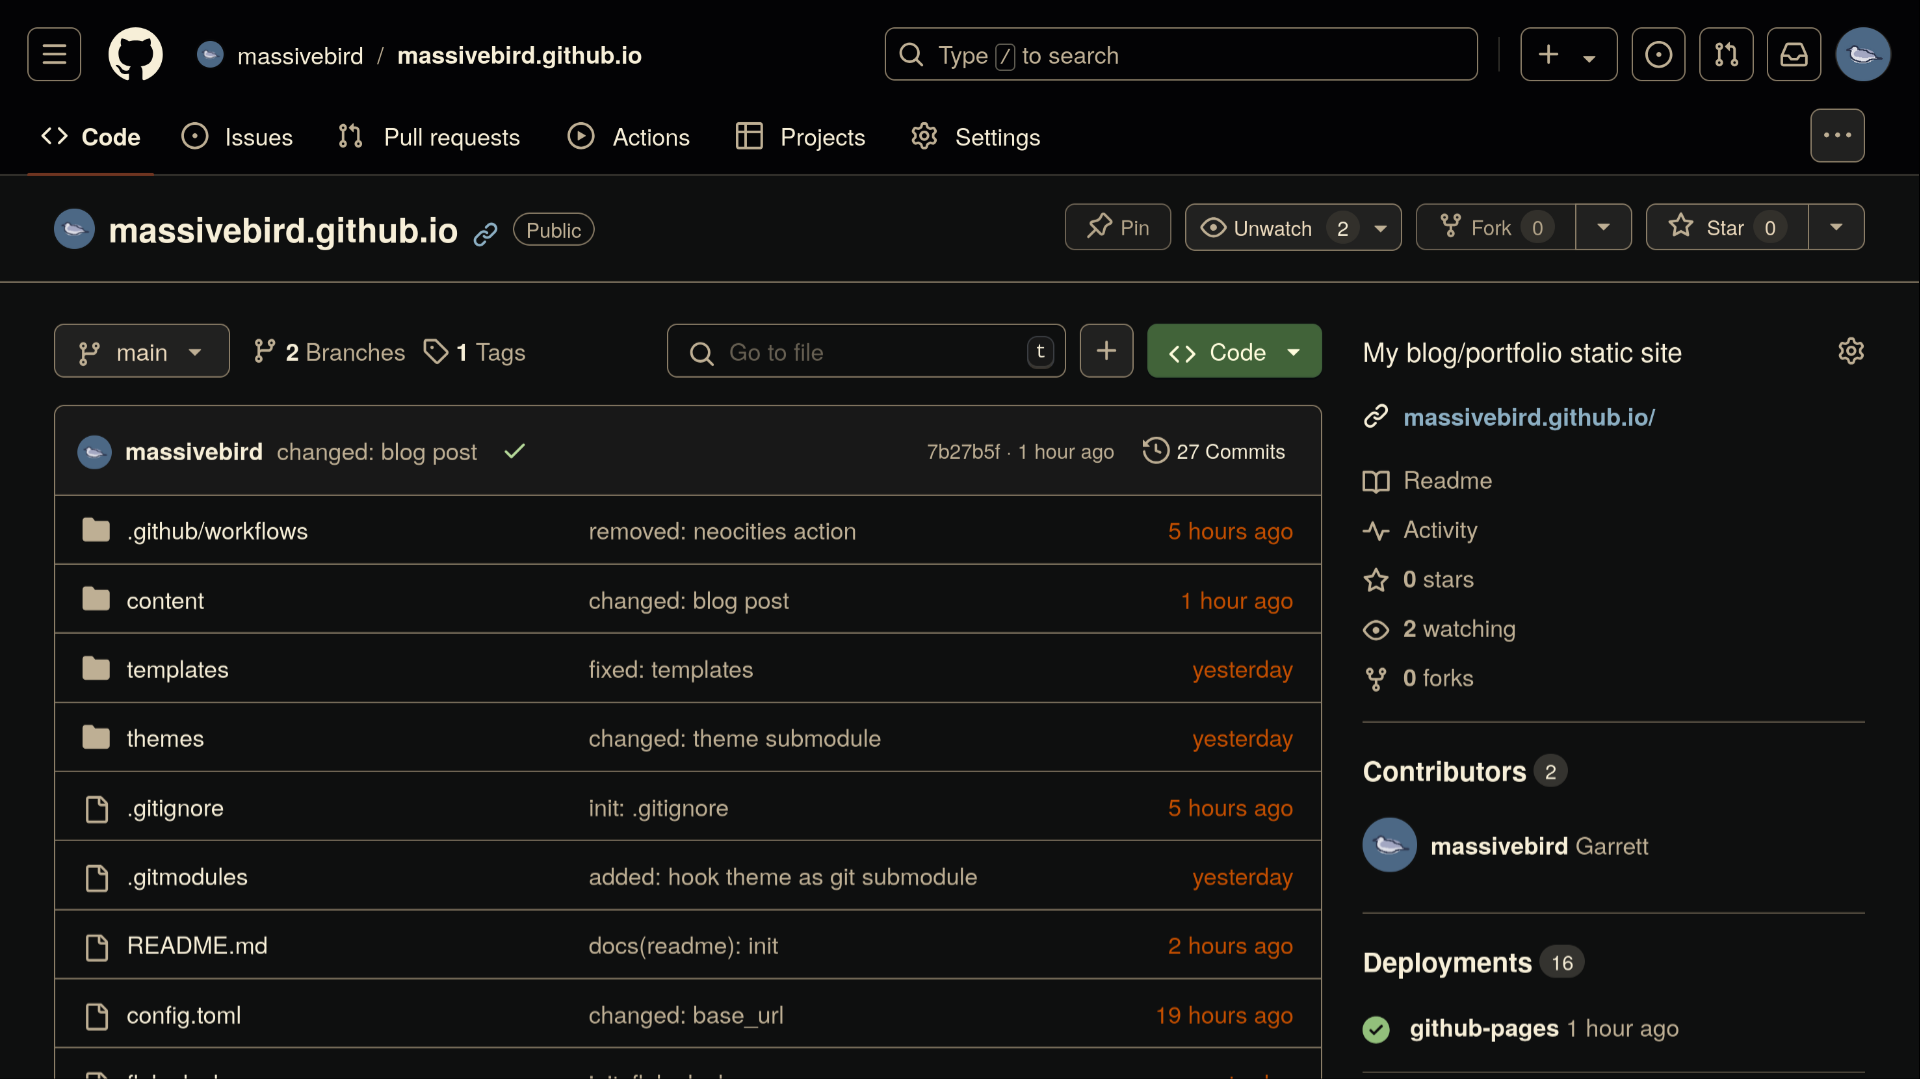Viewport: 1920px width, 1079px height.
Task: Click the tag icon beside 1 Tags
Action: click(x=436, y=351)
